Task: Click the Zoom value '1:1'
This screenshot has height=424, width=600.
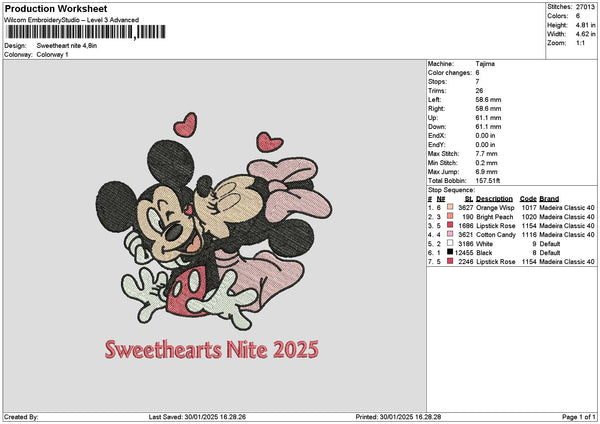Action: [x=580, y=43]
